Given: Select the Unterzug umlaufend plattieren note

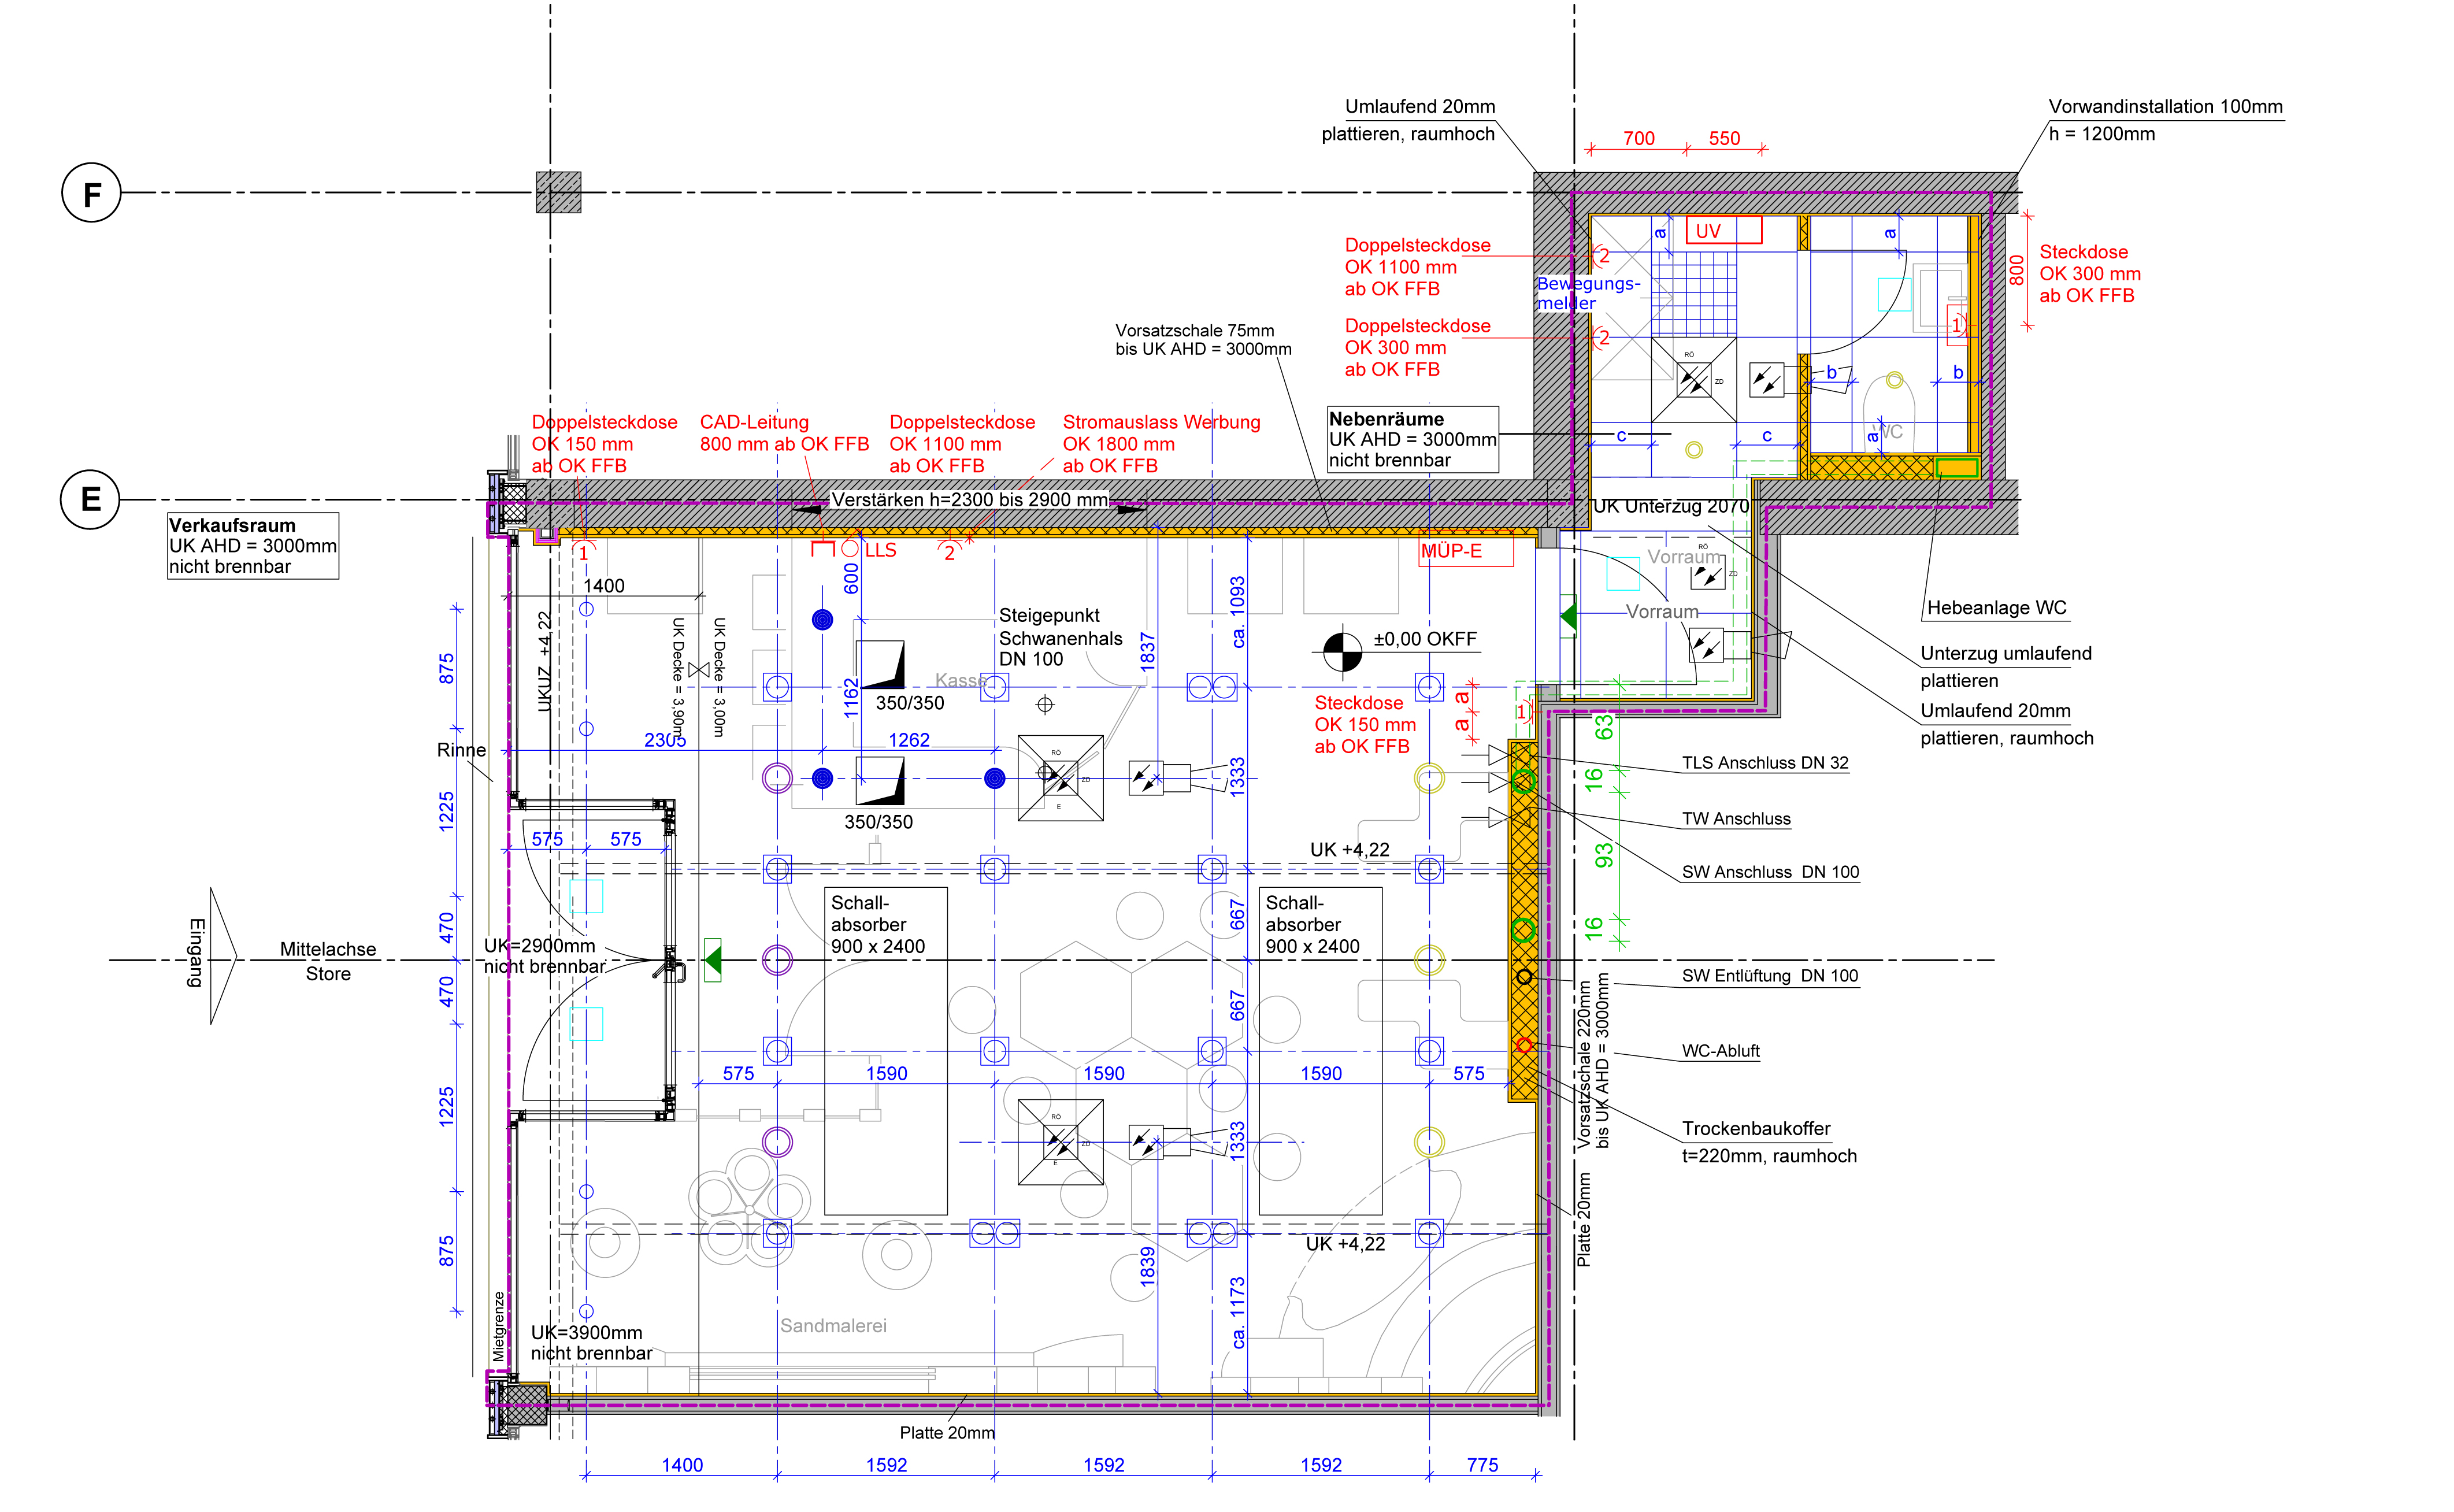Looking at the screenshot, I should pyautogui.click(x=2005, y=667).
